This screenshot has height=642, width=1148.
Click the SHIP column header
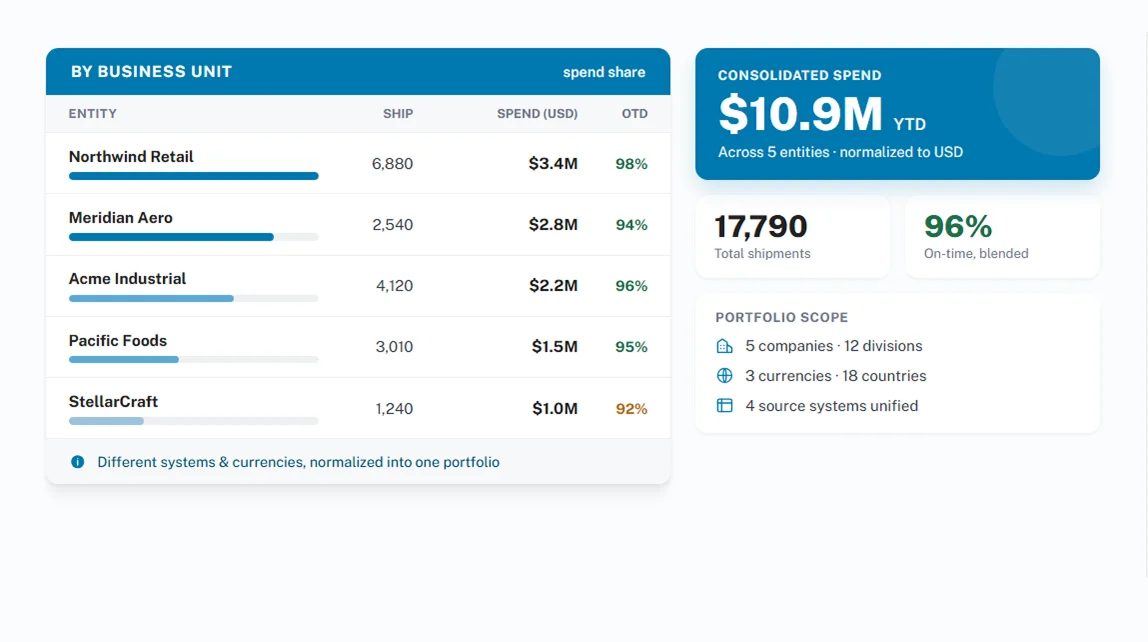click(398, 113)
